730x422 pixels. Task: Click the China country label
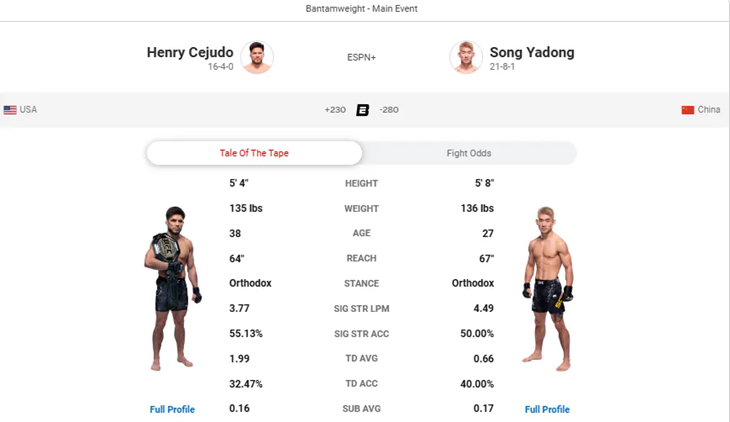(709, 109)
